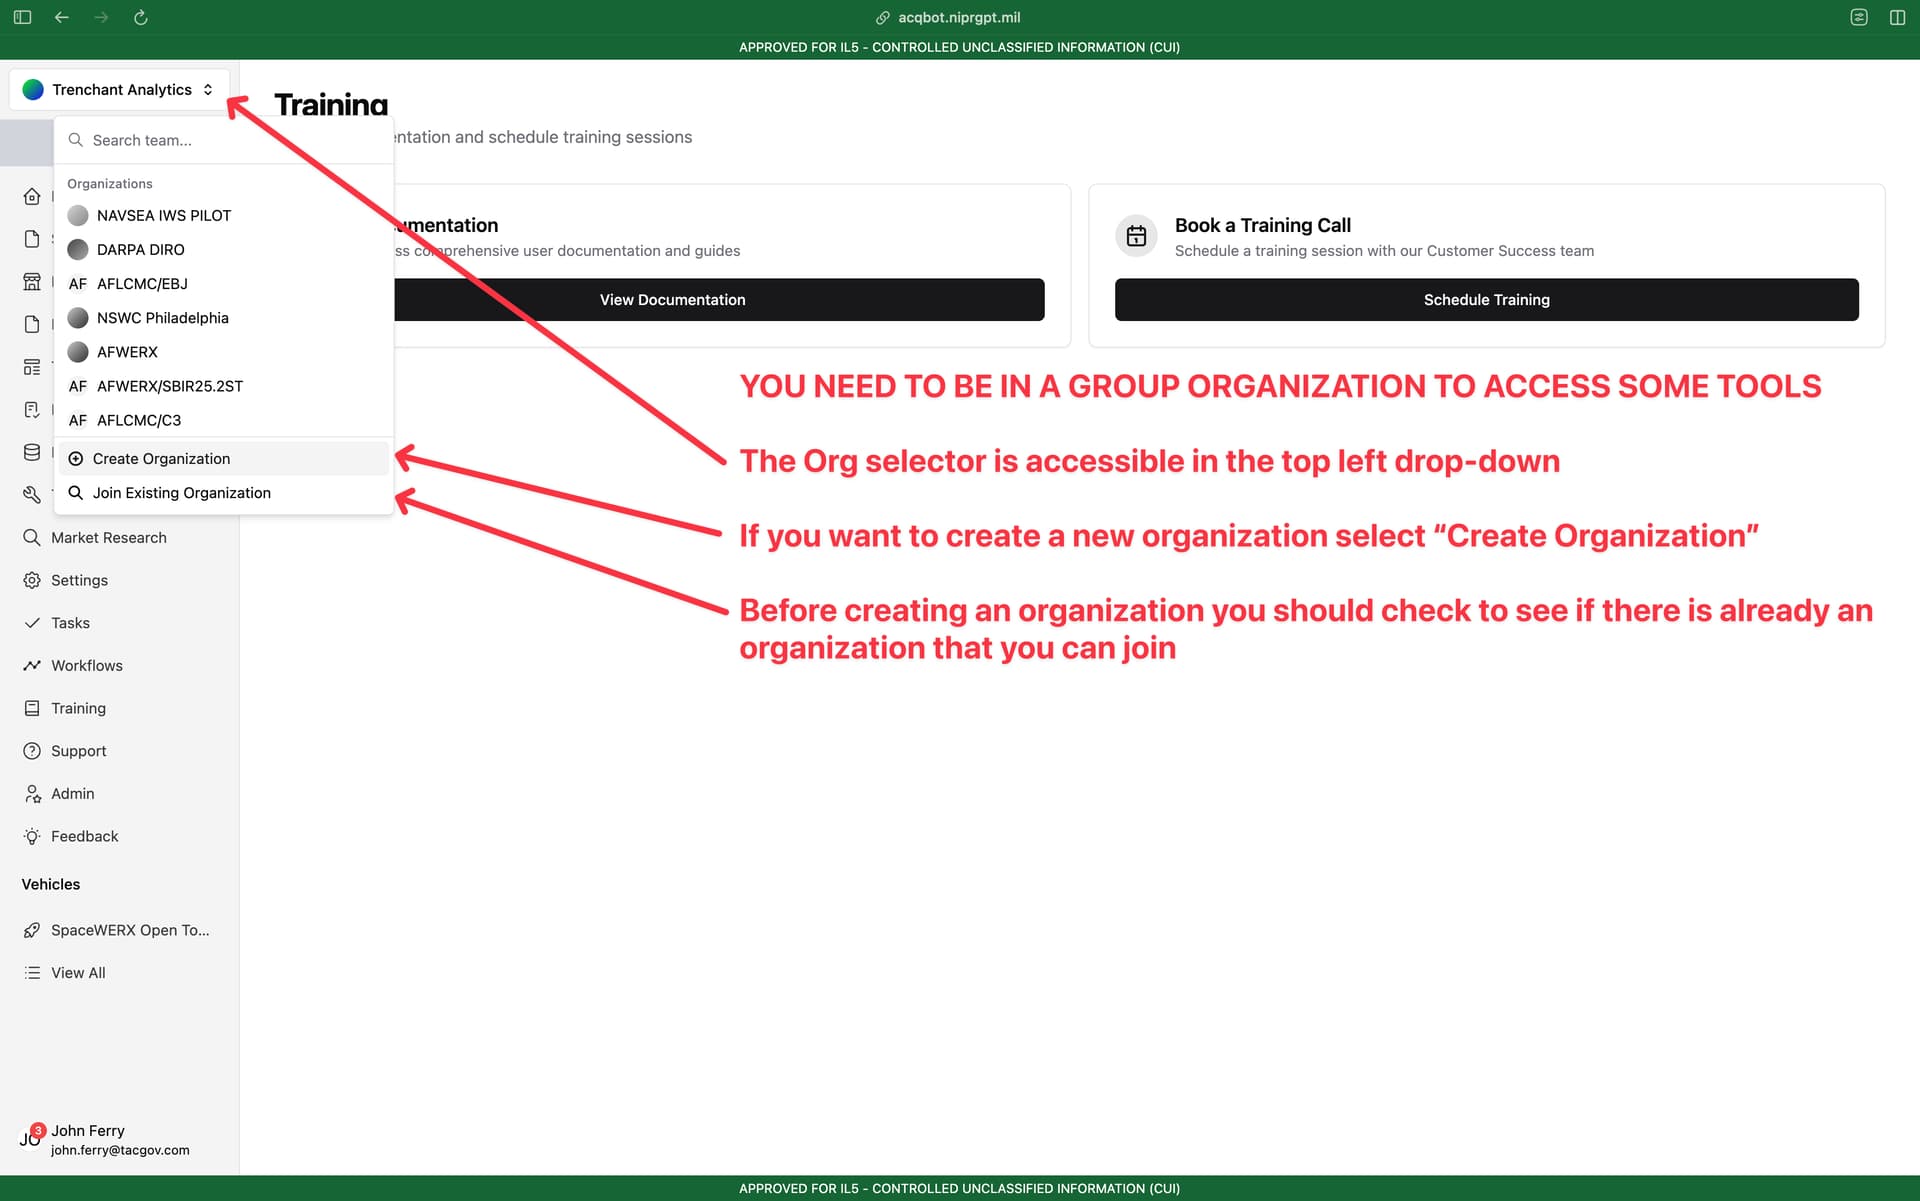1920x1201 pixels.
Task: Click the database icon in the sidebar
Action: (x=32, y=453)
